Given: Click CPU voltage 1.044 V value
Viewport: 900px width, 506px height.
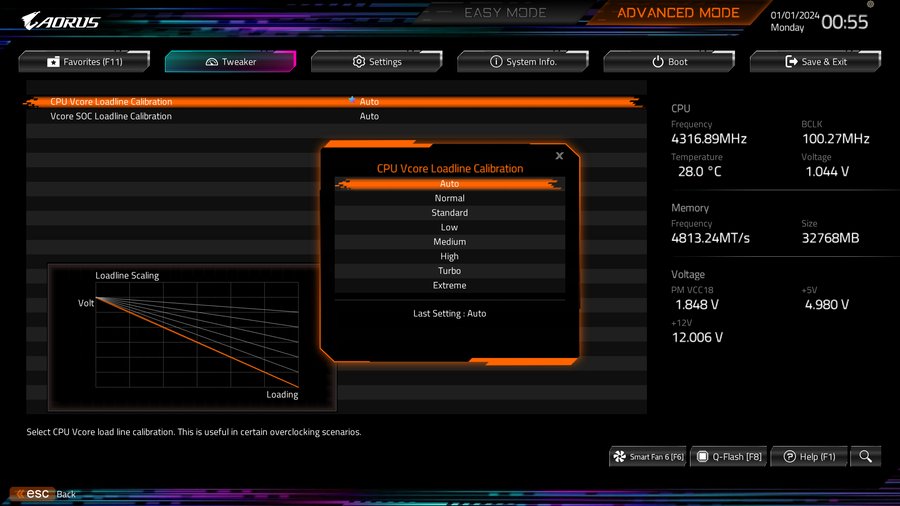Looking at the screenshot, I should (x=827, y=172).
